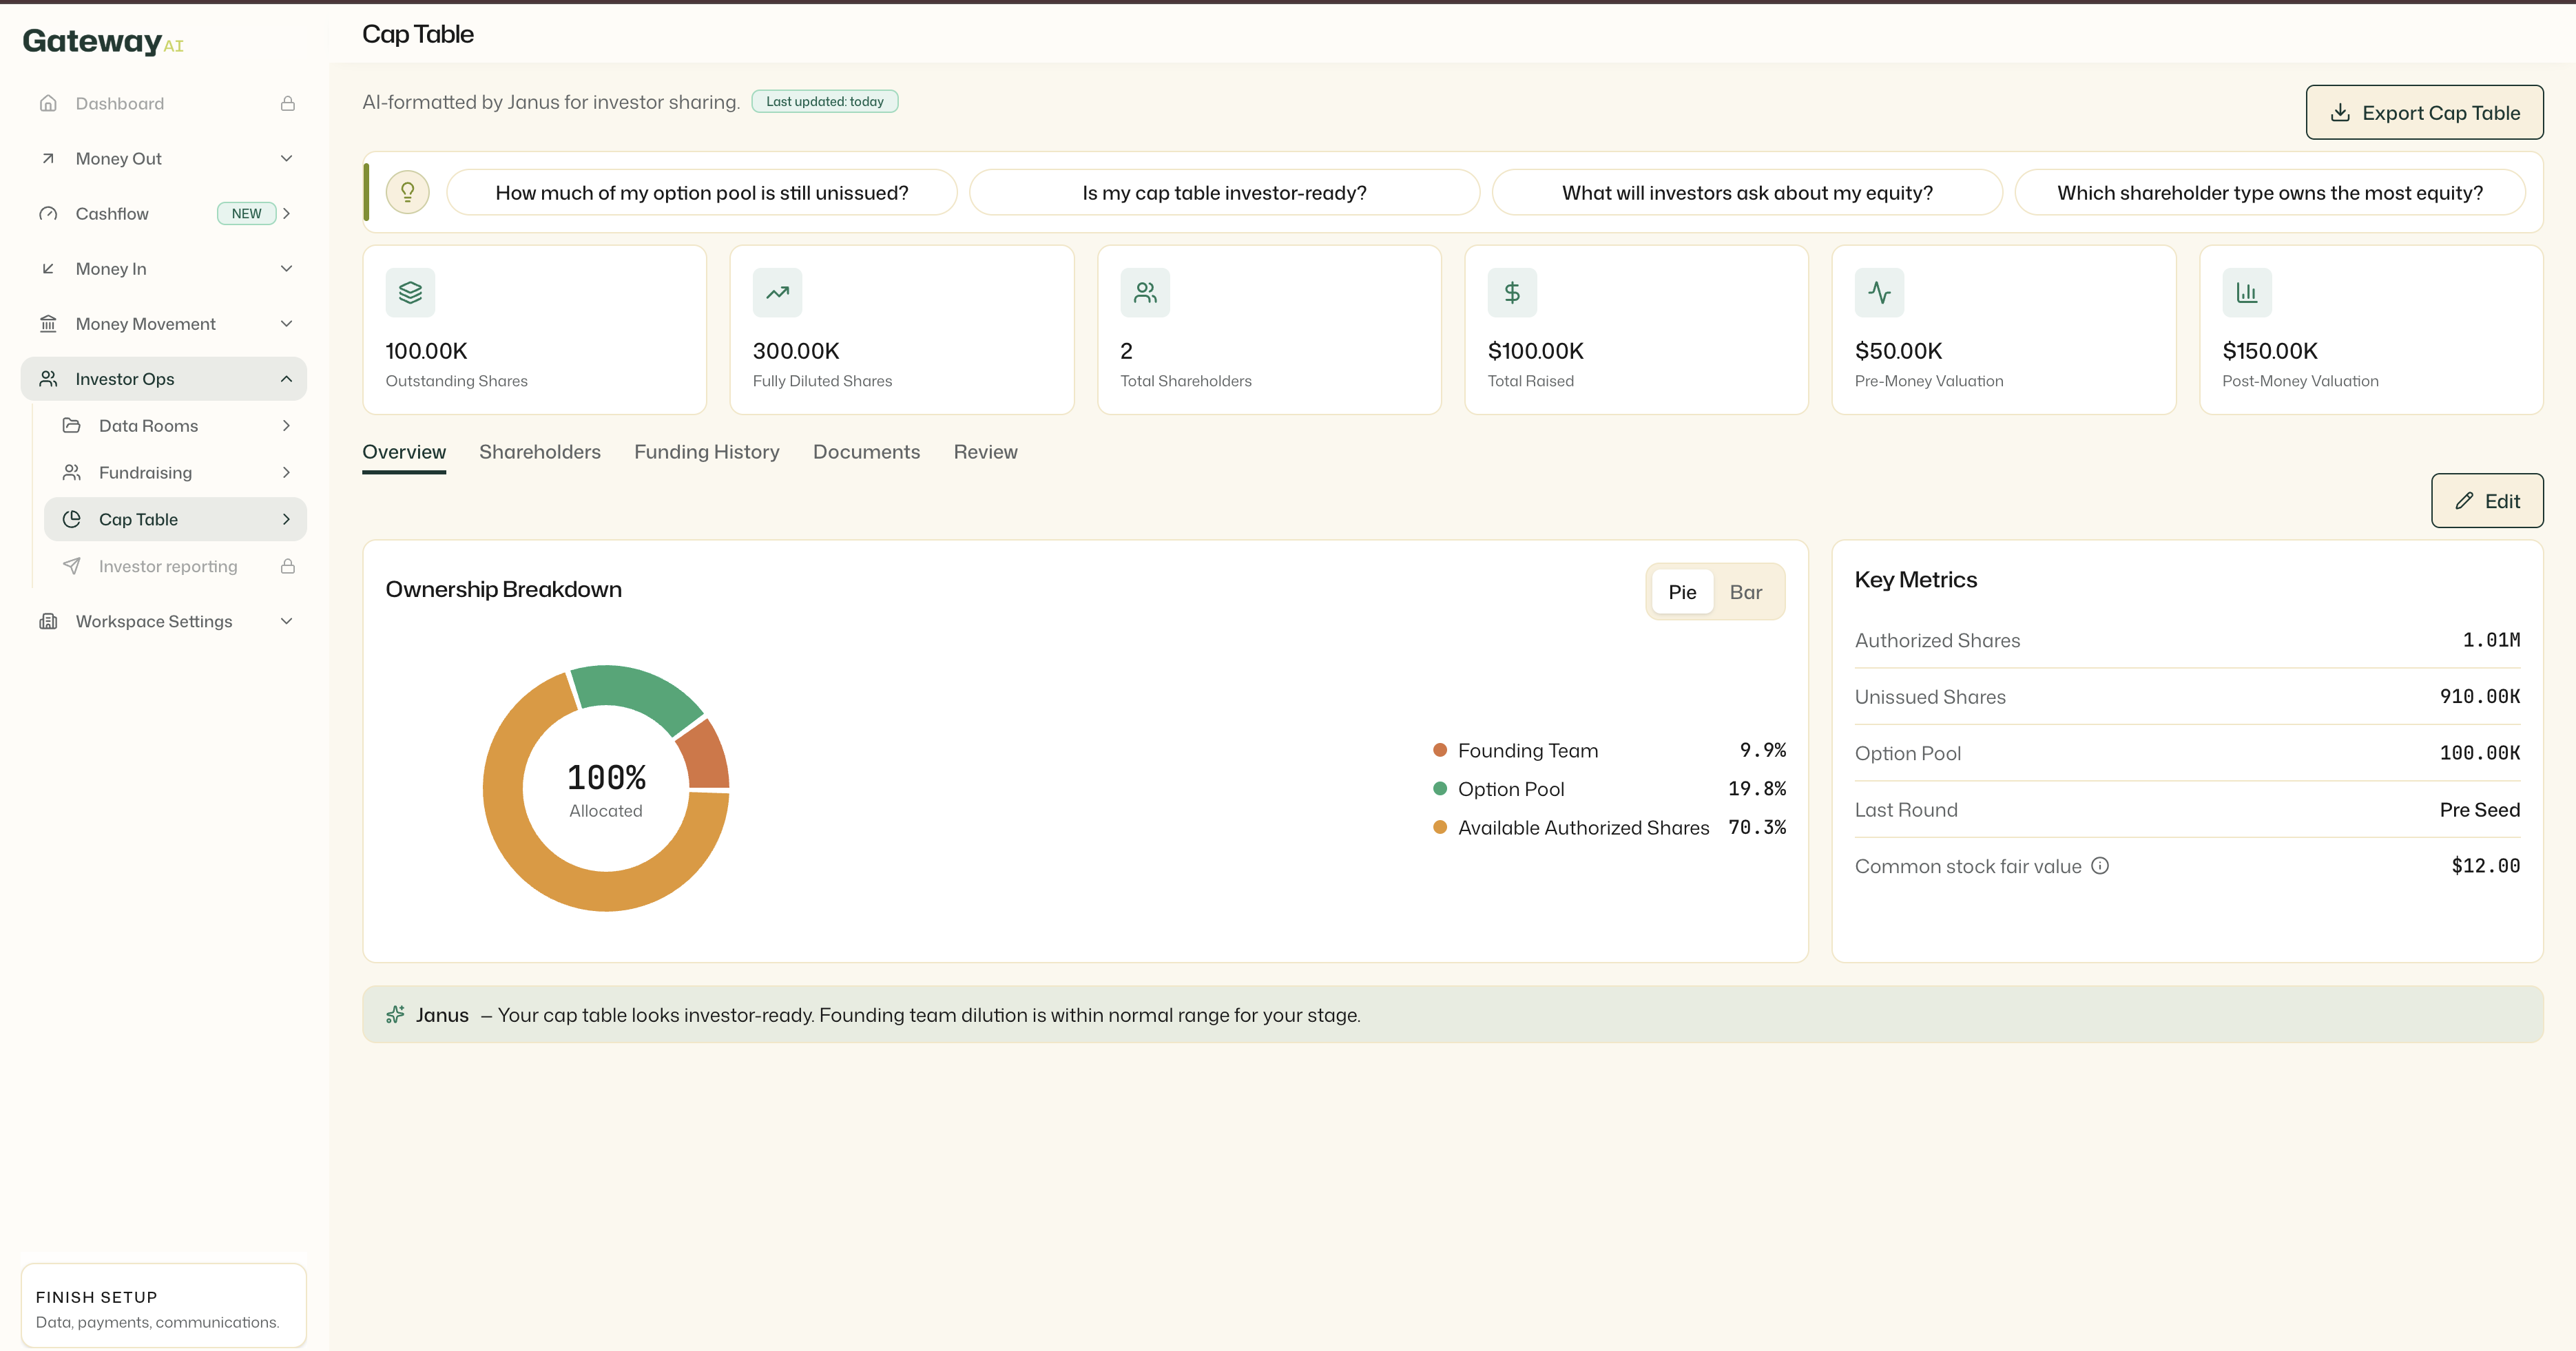
Task: Click the Janus sparkle icon
Action: (395, 1014)
